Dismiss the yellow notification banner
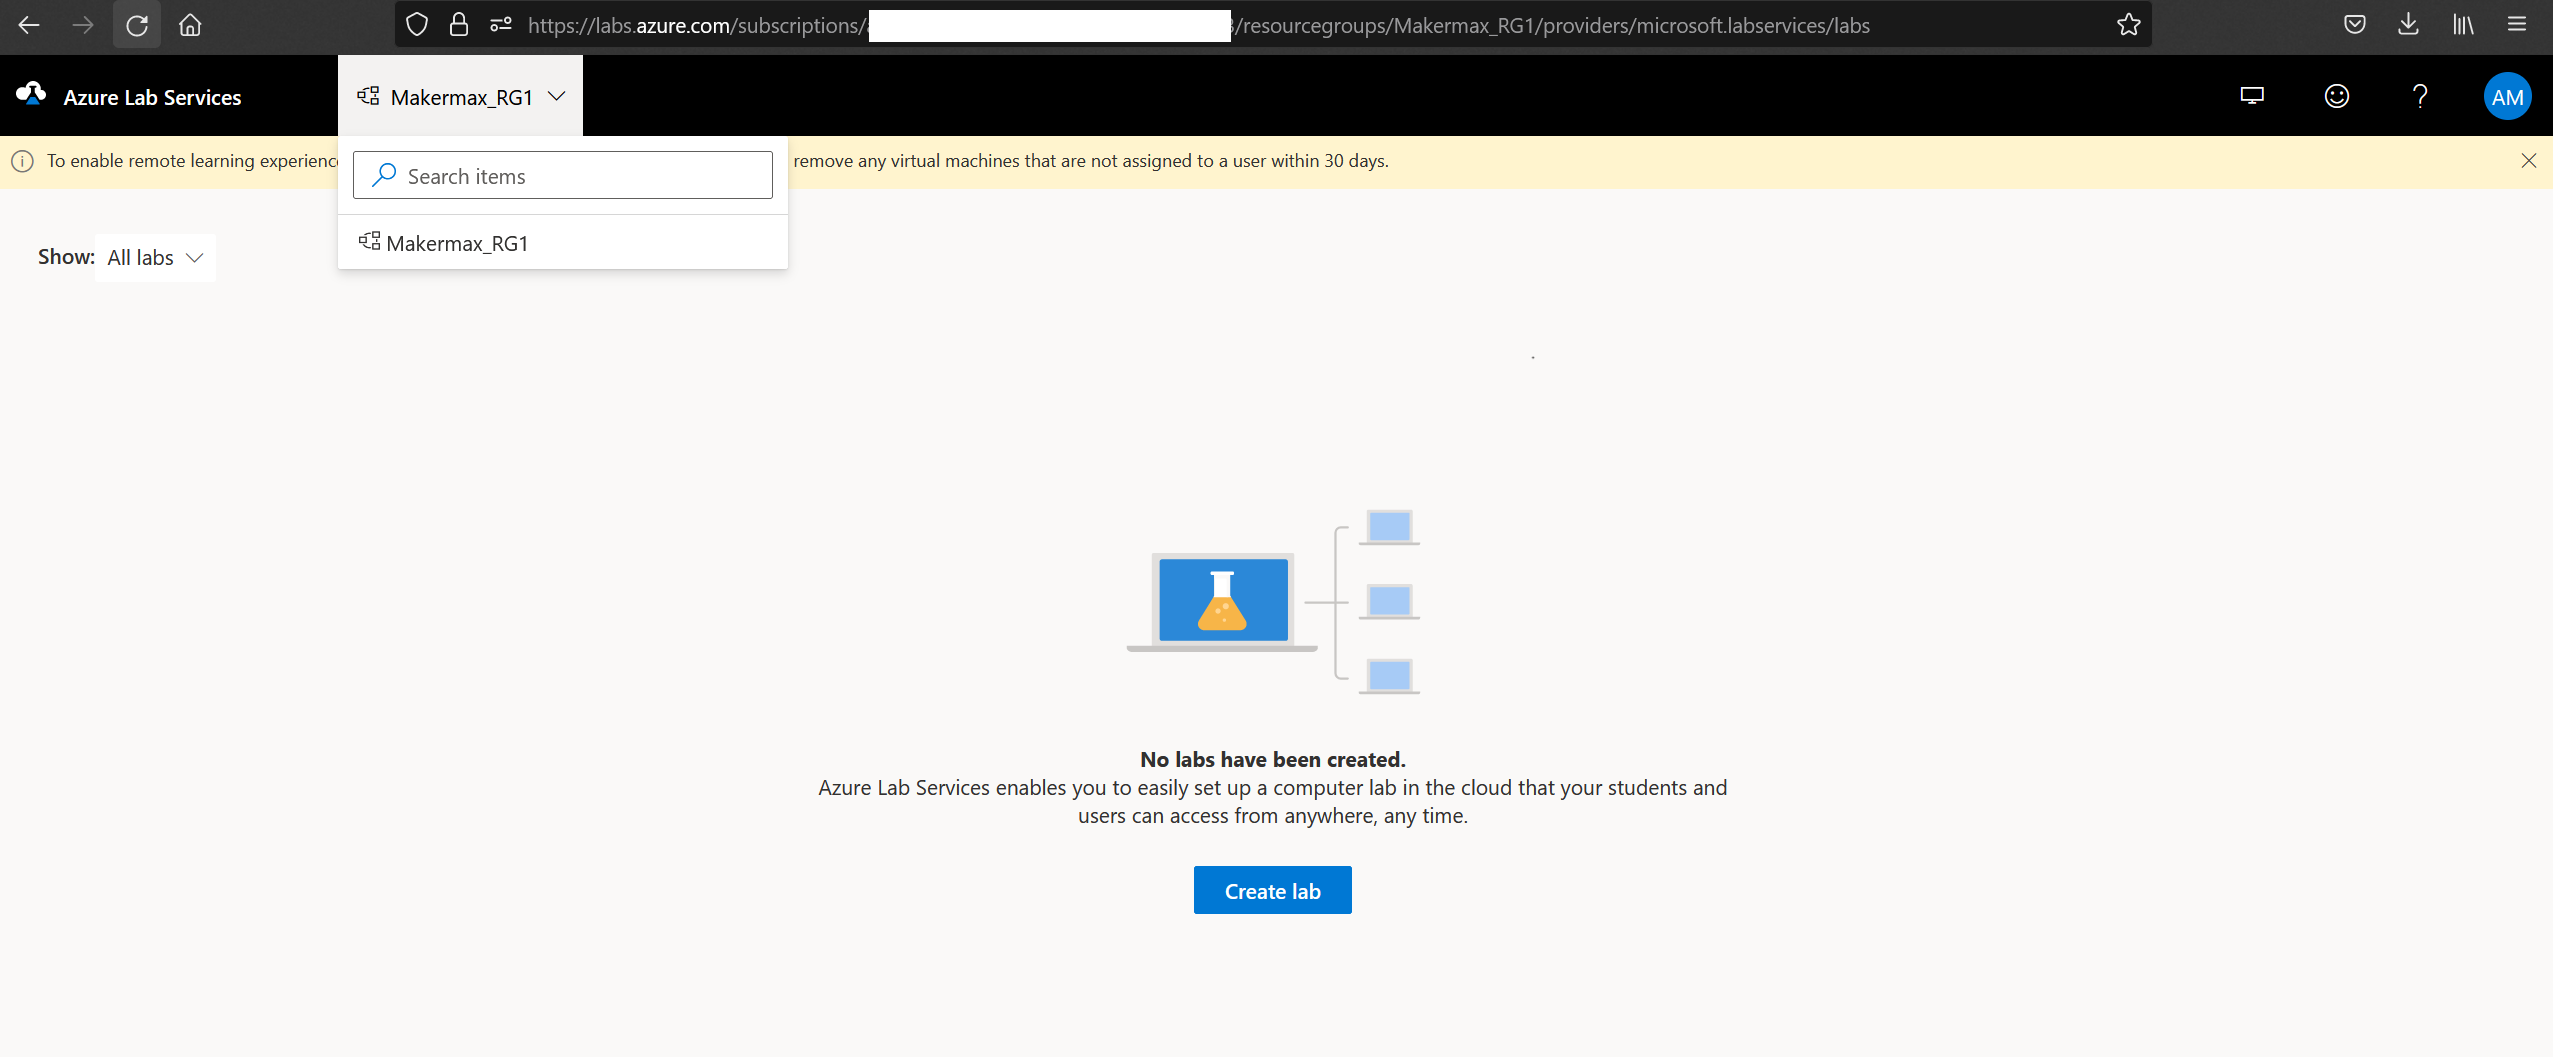This screenshot has width=2553, height=1057. tap(2529, 161)
